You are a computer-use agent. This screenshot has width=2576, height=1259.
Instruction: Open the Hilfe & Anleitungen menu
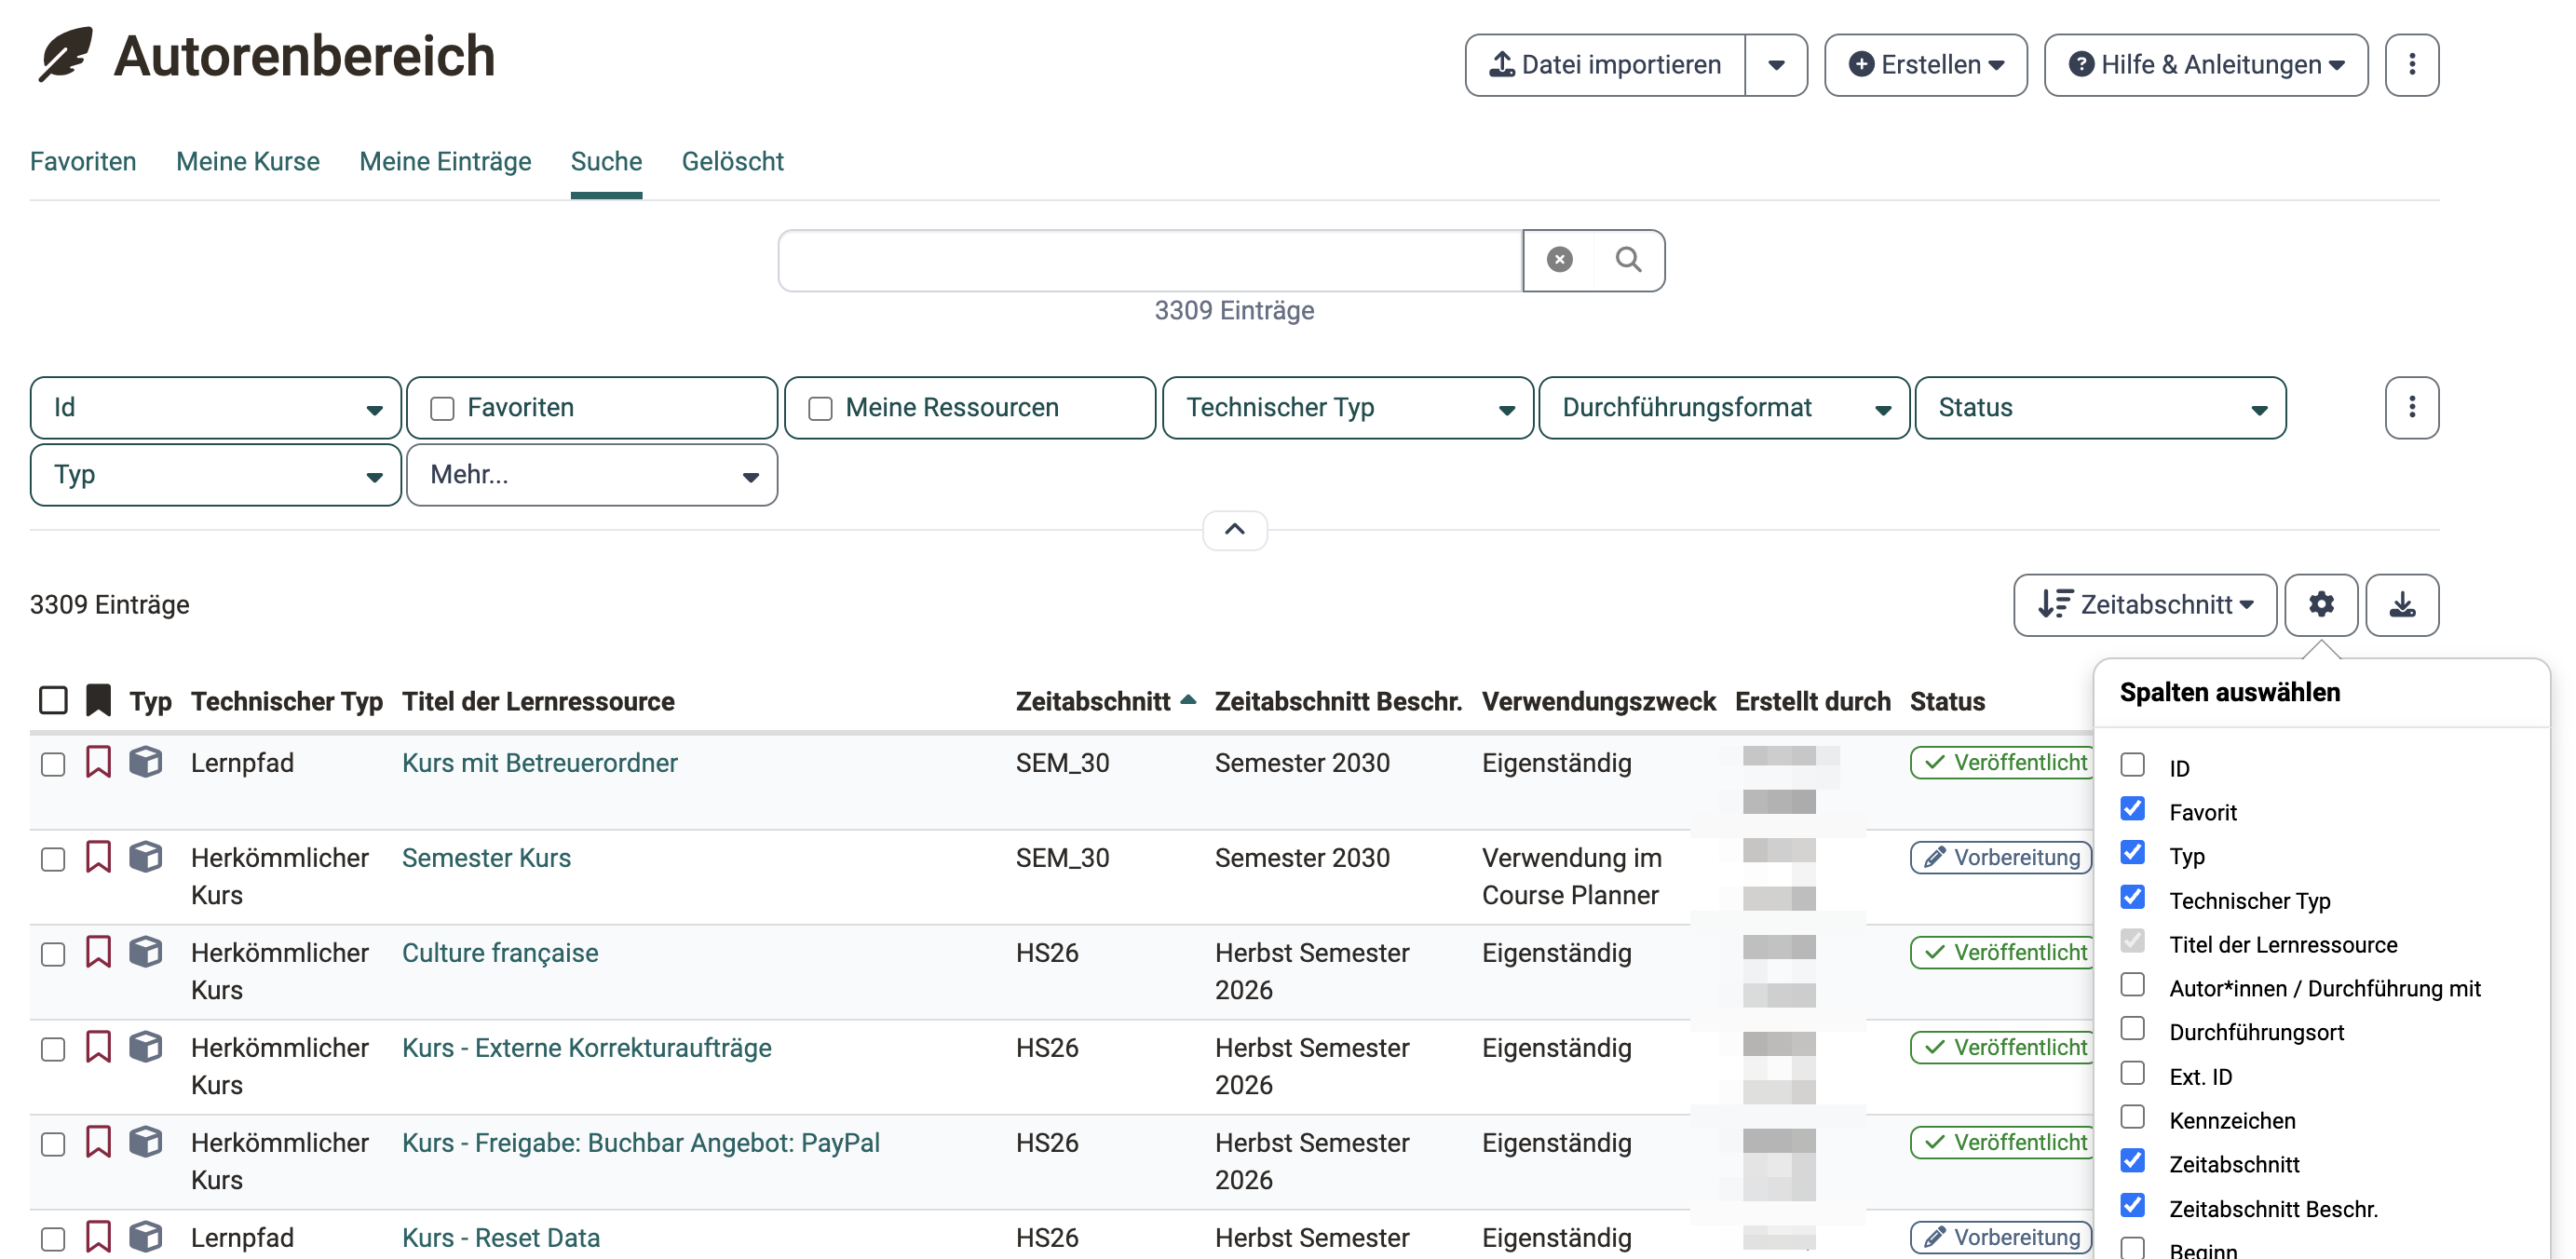click(2205, 65)
